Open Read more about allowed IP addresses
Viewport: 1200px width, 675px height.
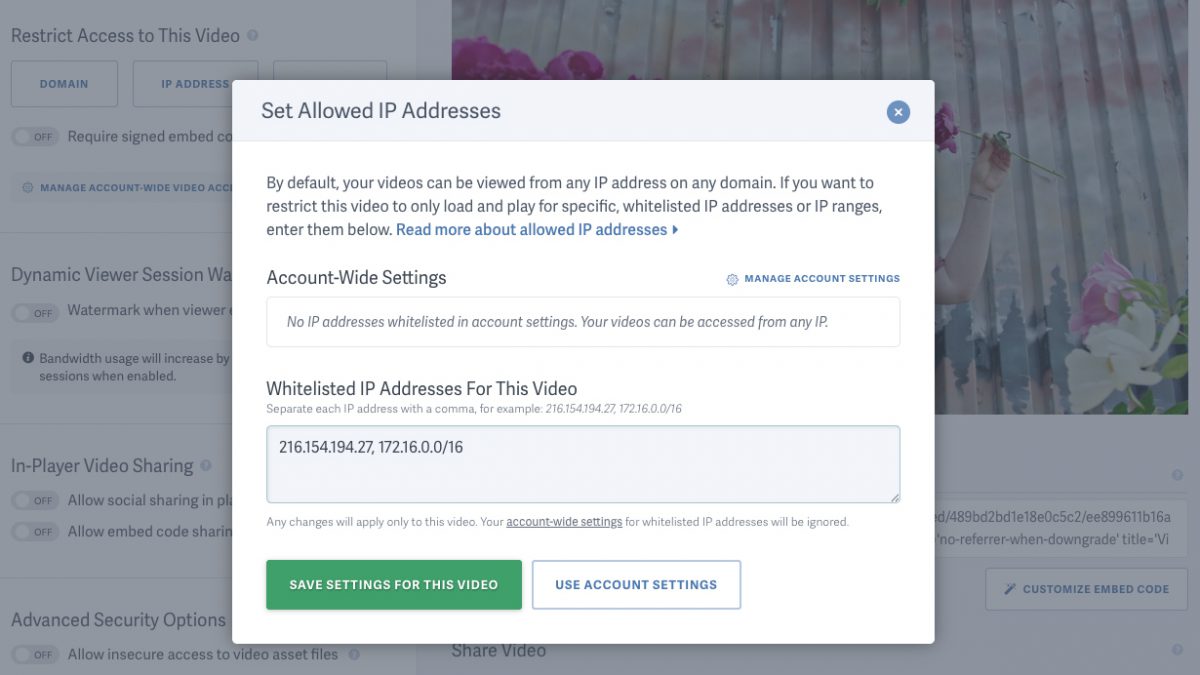(532, 229)
